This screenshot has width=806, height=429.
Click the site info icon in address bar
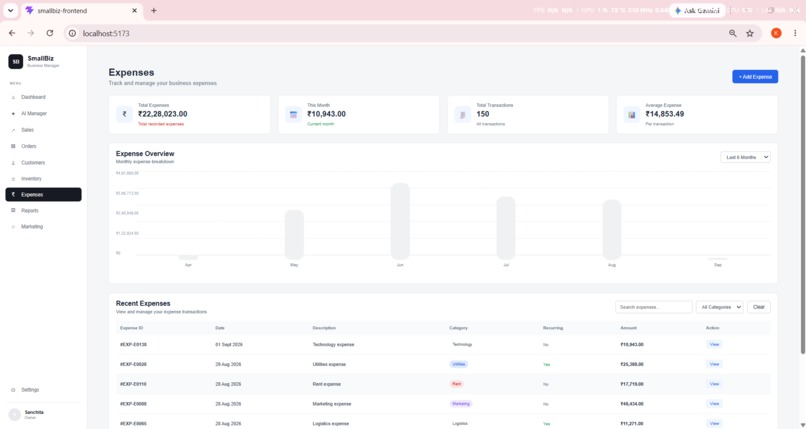coord(72,33)
